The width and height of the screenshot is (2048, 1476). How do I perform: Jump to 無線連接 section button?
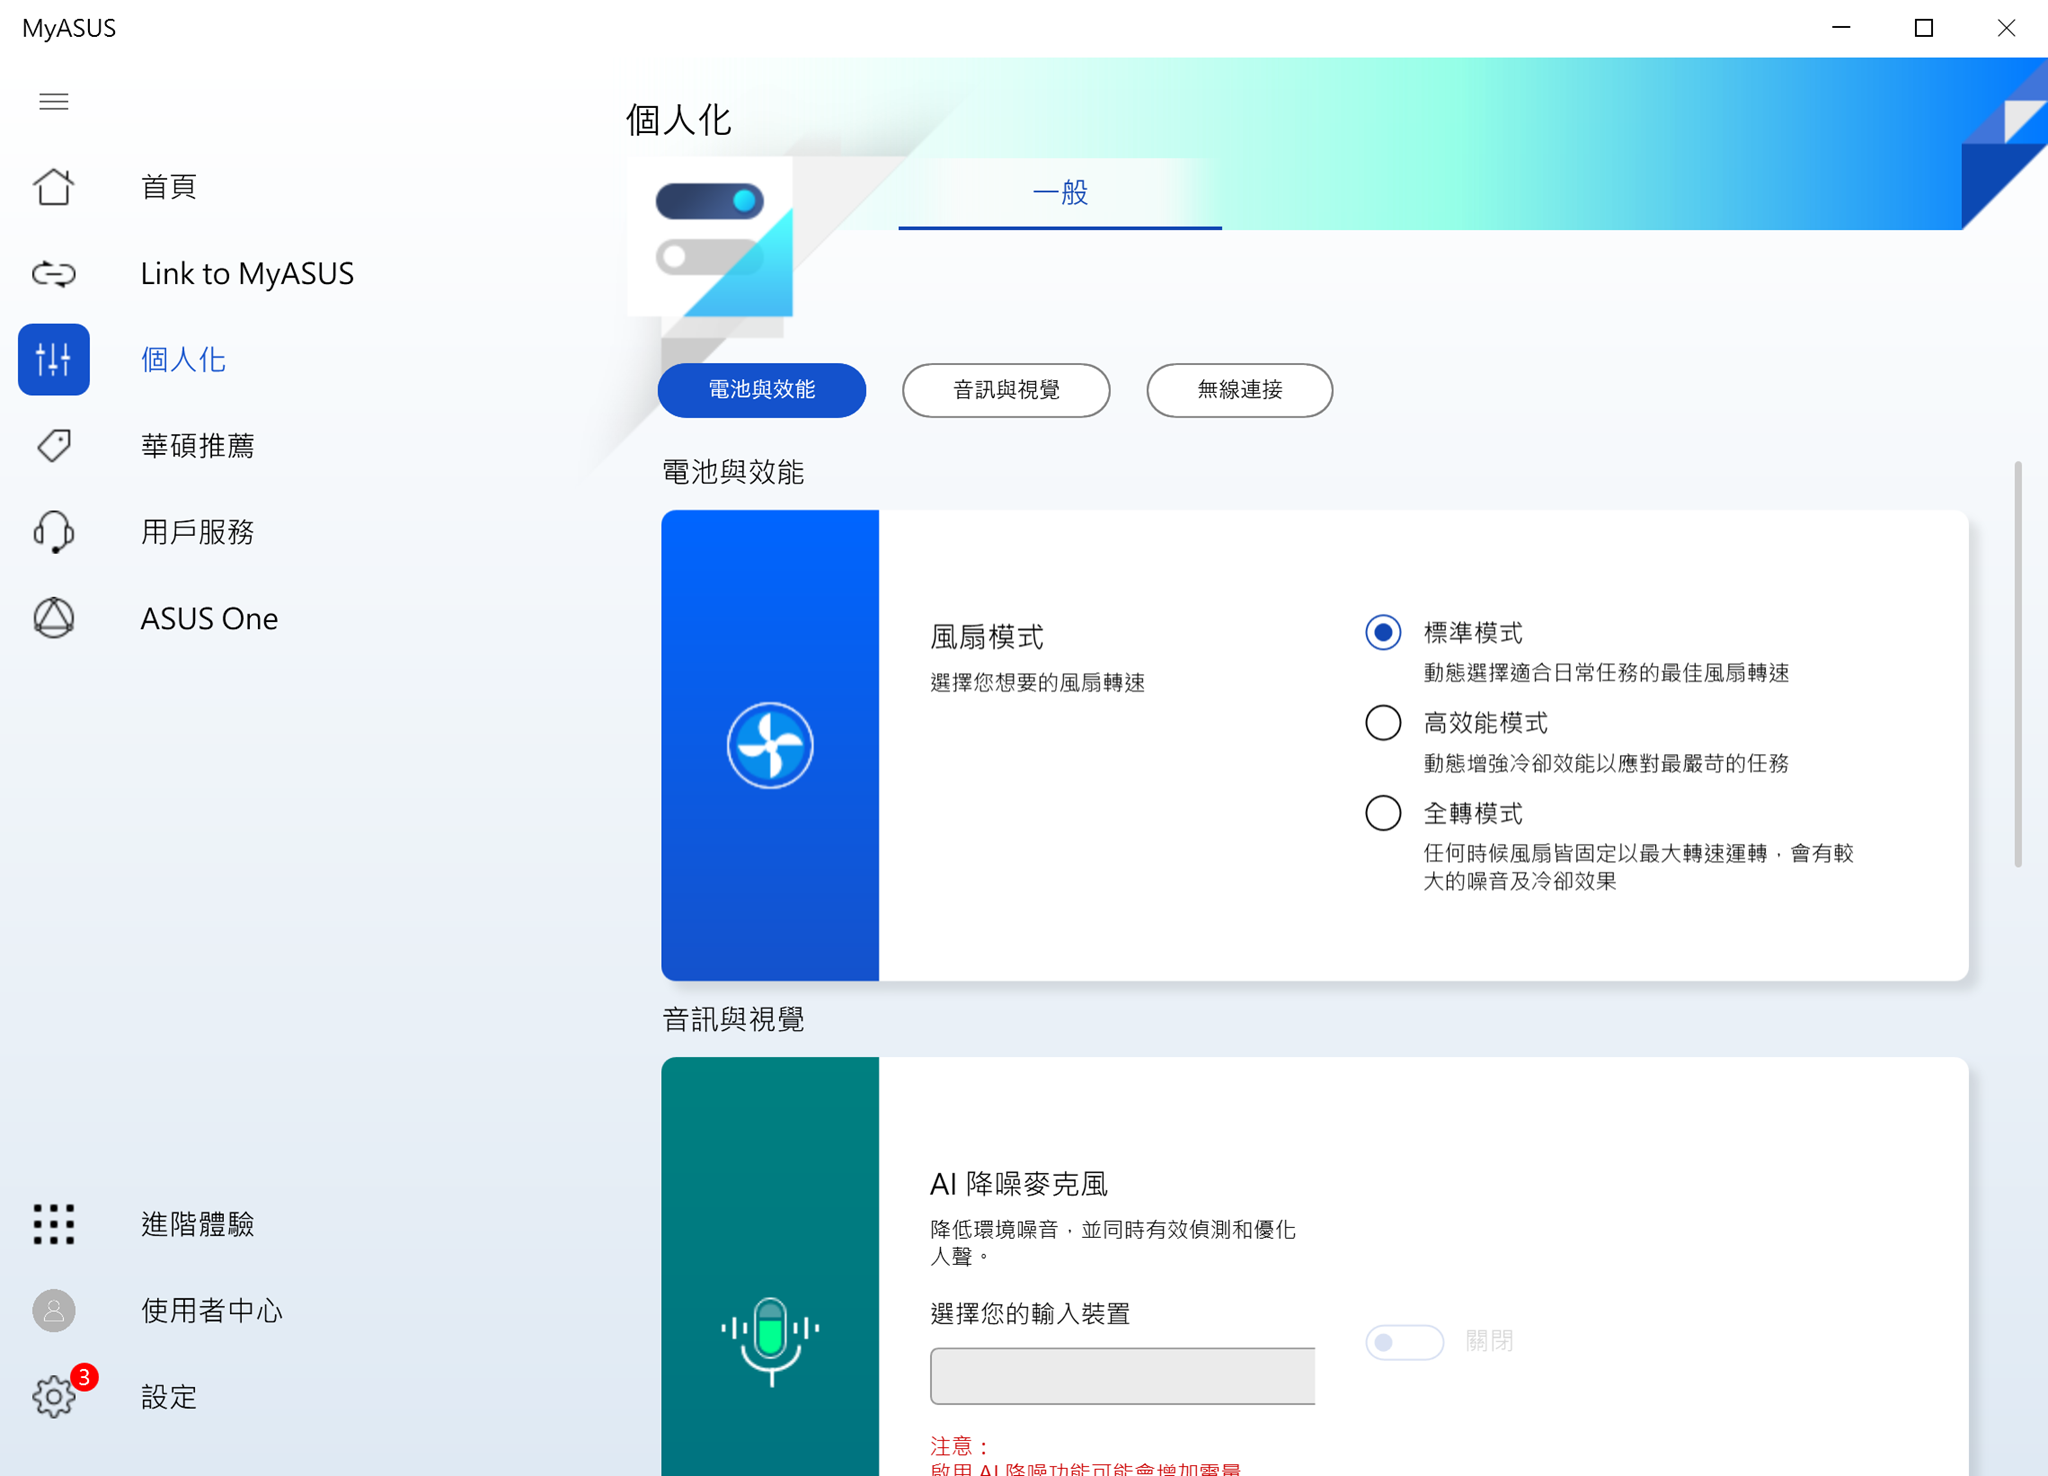(x=1239, y=390)
